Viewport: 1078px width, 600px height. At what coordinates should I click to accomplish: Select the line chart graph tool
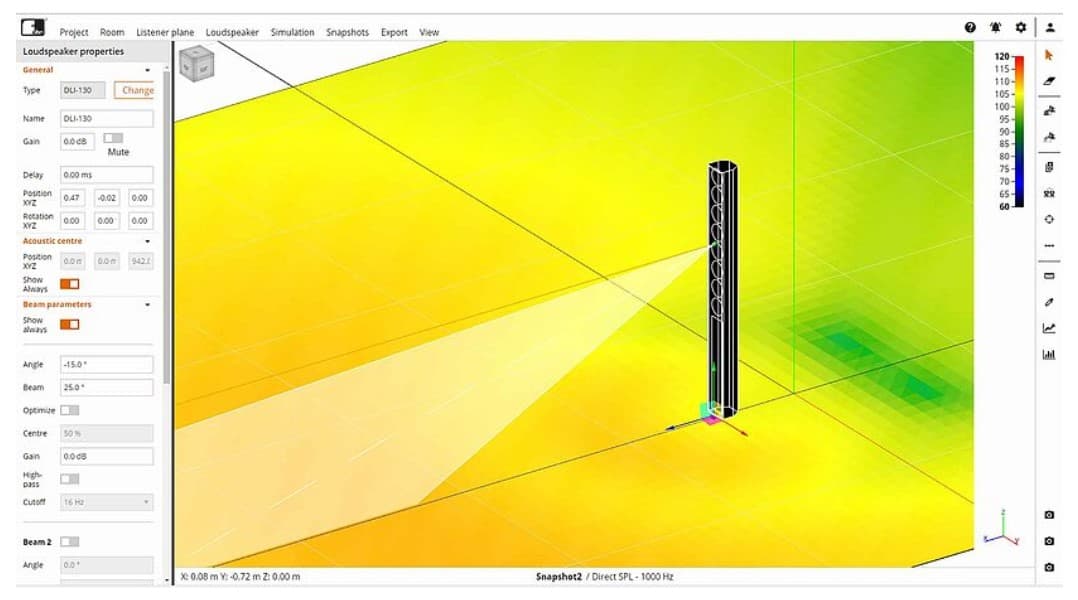click(1049, 328)
